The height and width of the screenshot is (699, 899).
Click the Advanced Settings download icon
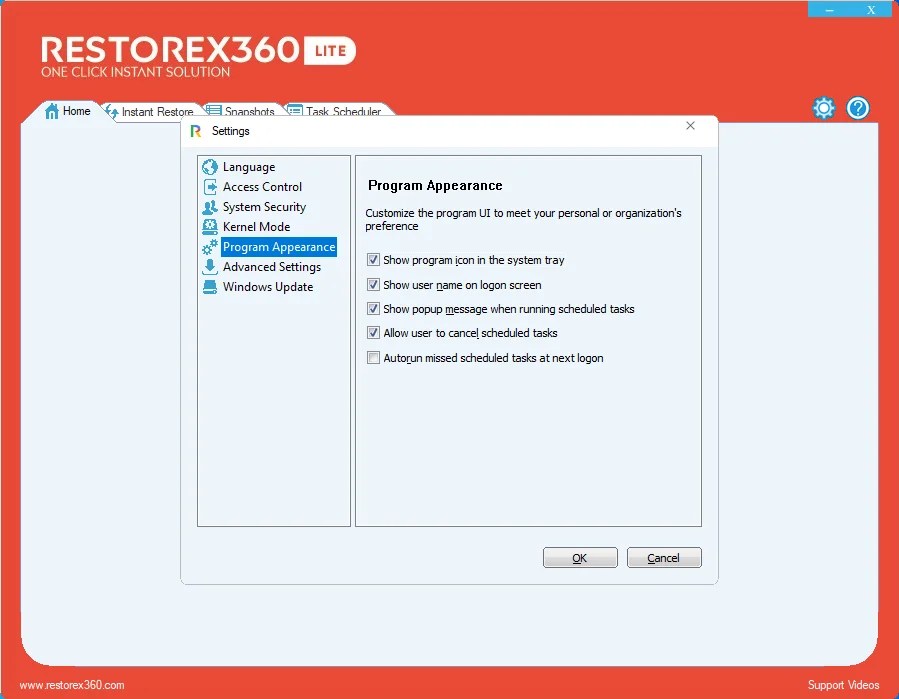[210, 267]
